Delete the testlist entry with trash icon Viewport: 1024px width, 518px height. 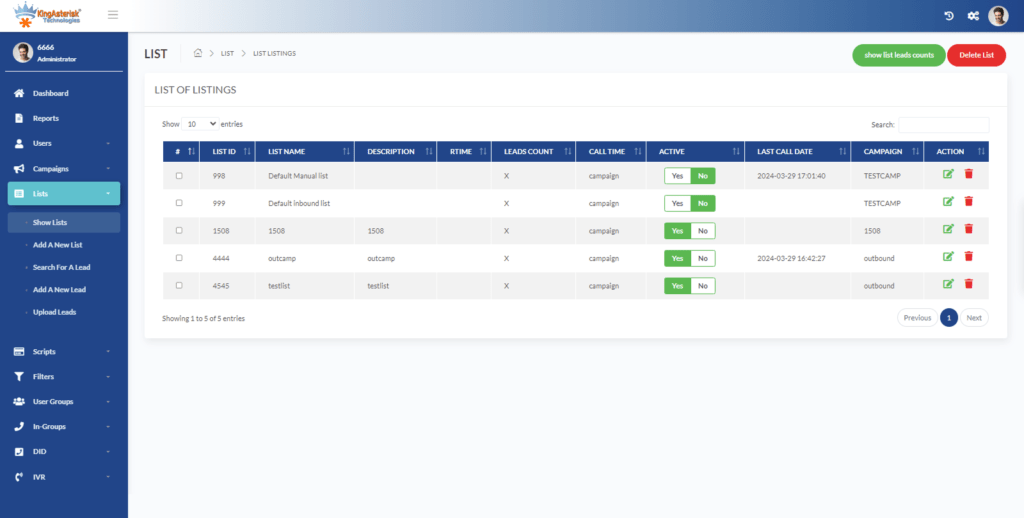(968, 284)
